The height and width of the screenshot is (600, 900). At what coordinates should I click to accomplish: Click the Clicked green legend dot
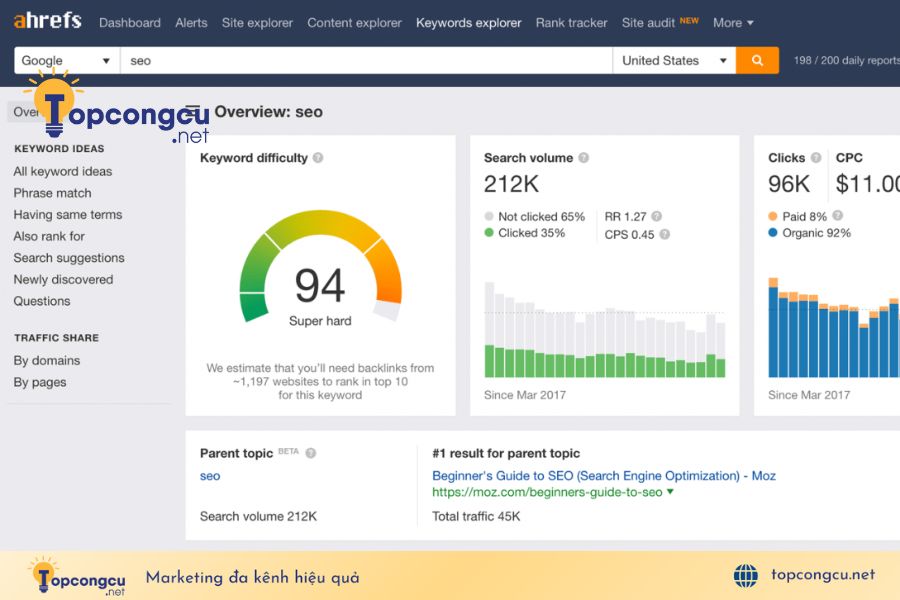pyautogui.click(x=489, y=233)
